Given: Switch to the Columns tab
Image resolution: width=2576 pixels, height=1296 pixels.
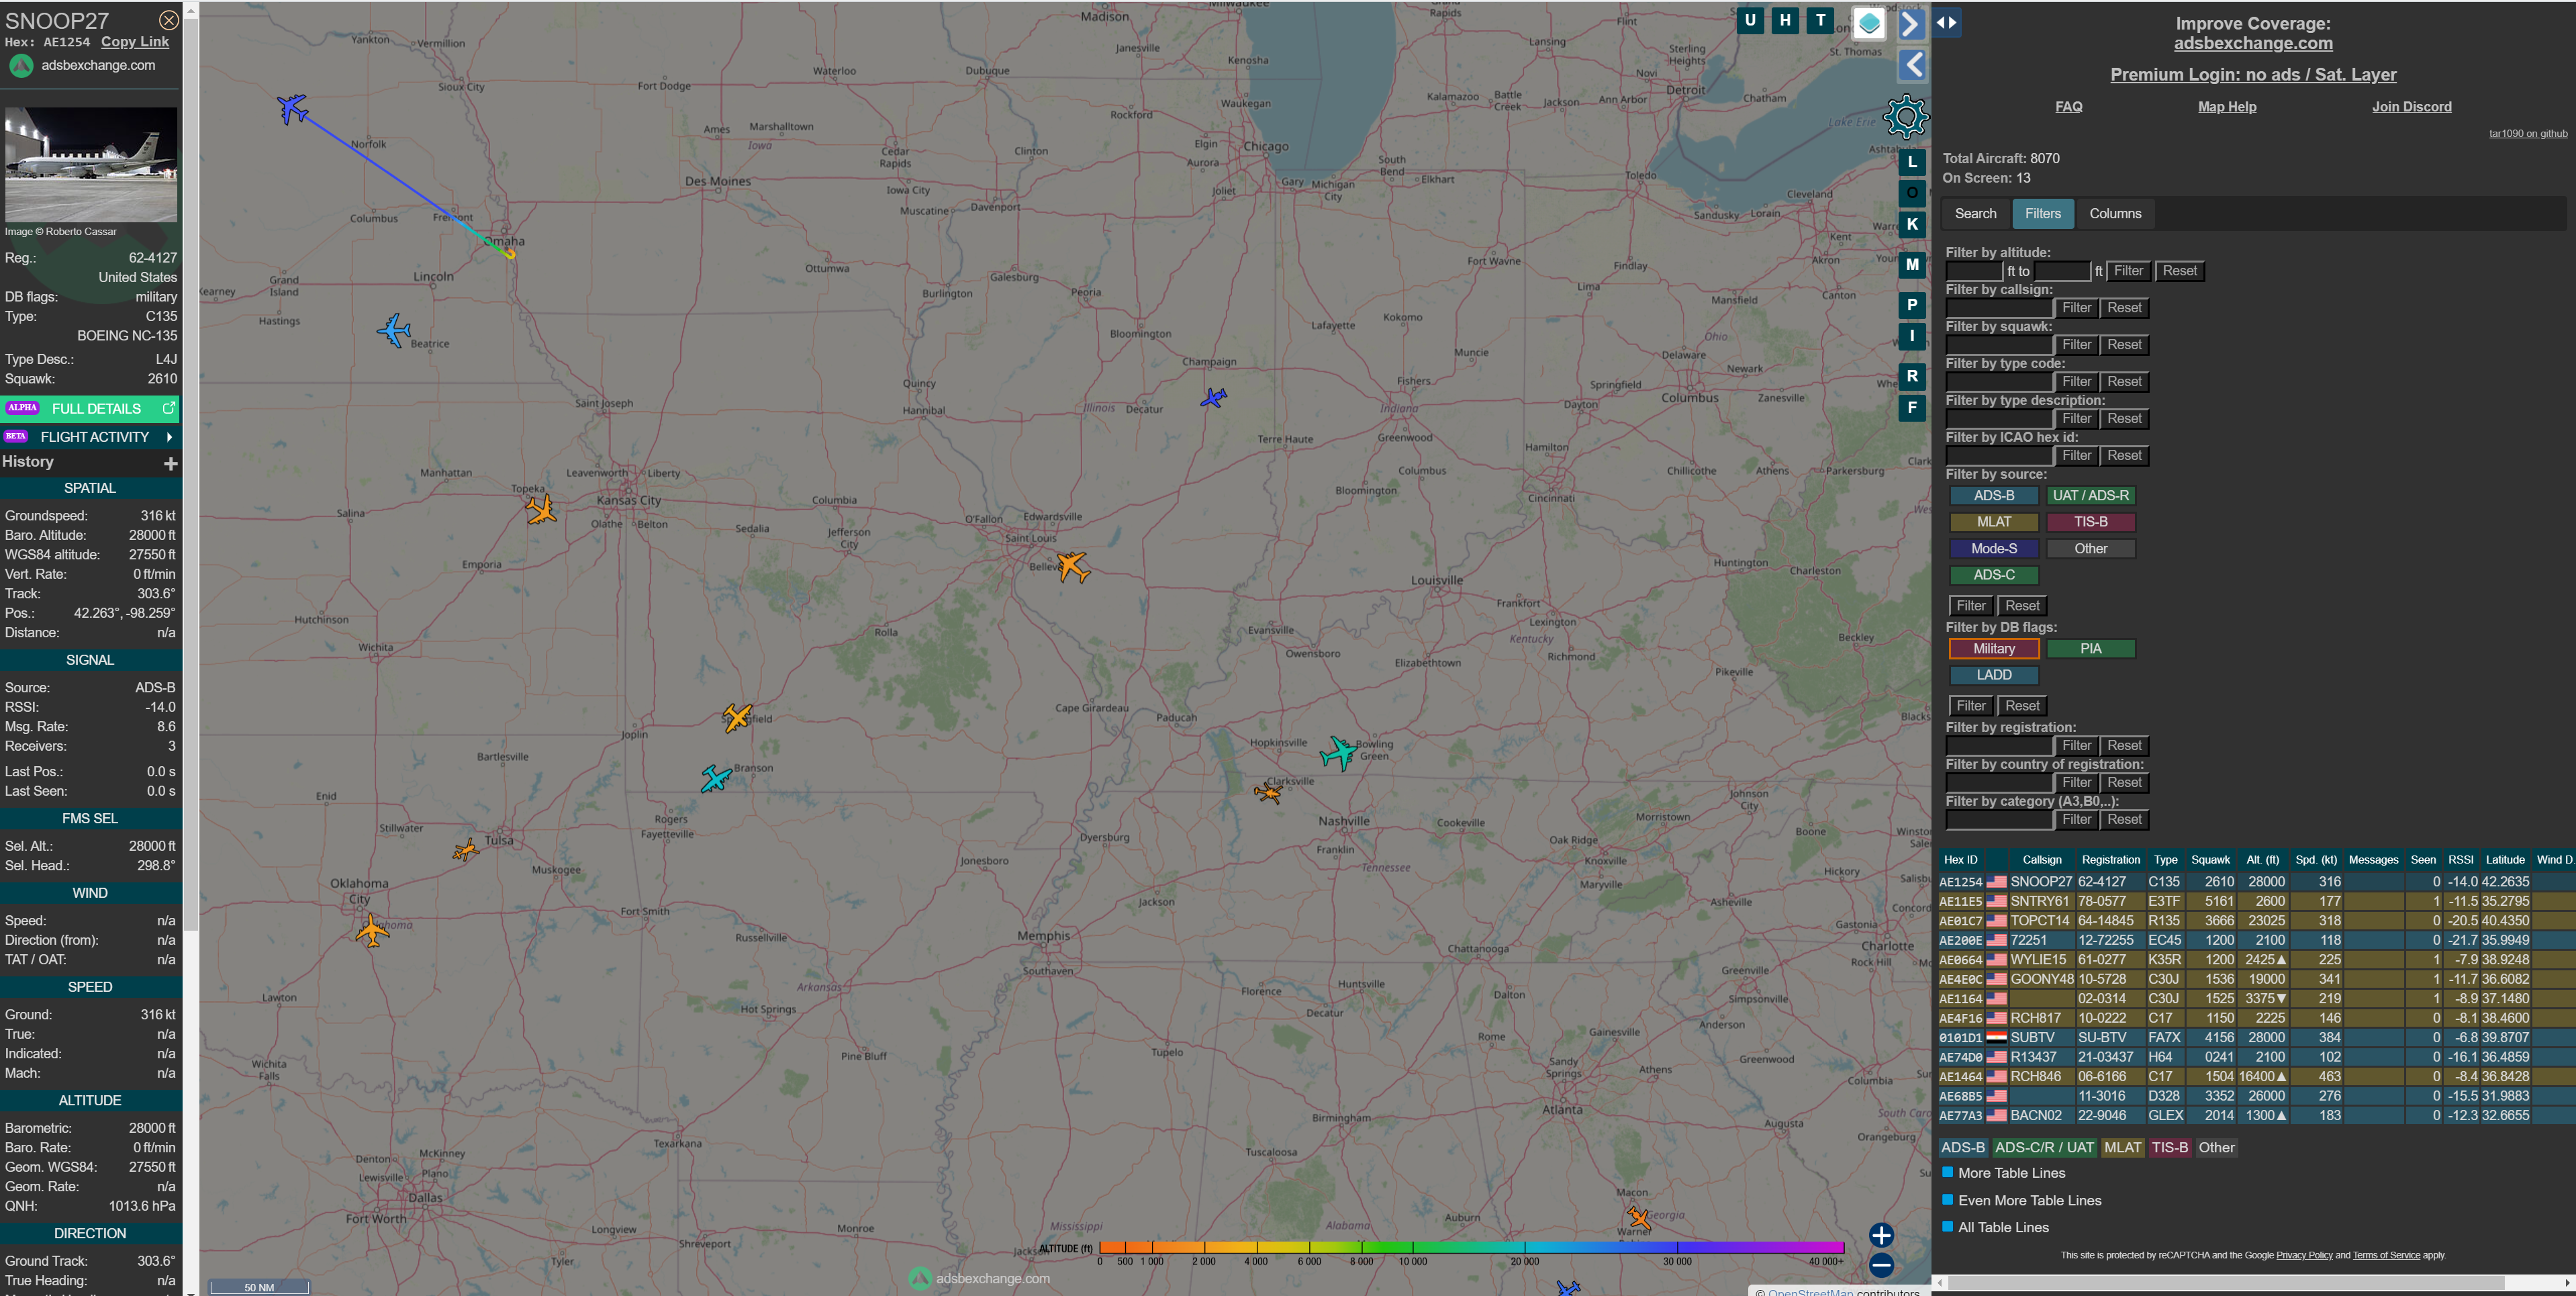Looking at the screenshot, I should coord(2115,214).
